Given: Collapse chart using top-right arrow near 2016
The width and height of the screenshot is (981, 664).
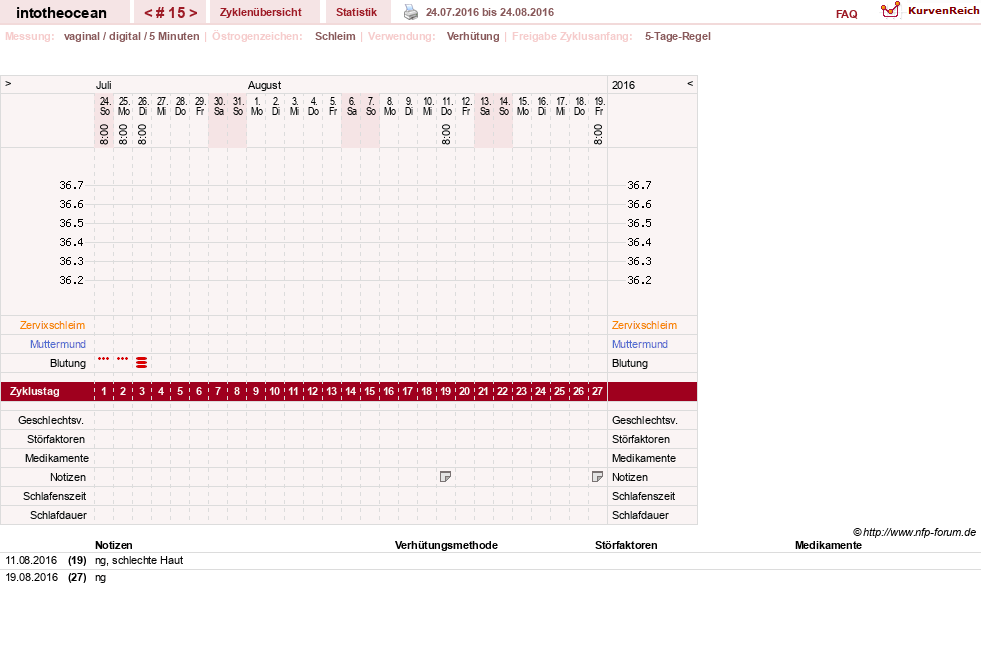Looking at the screenshot, I should coord(690,83).
